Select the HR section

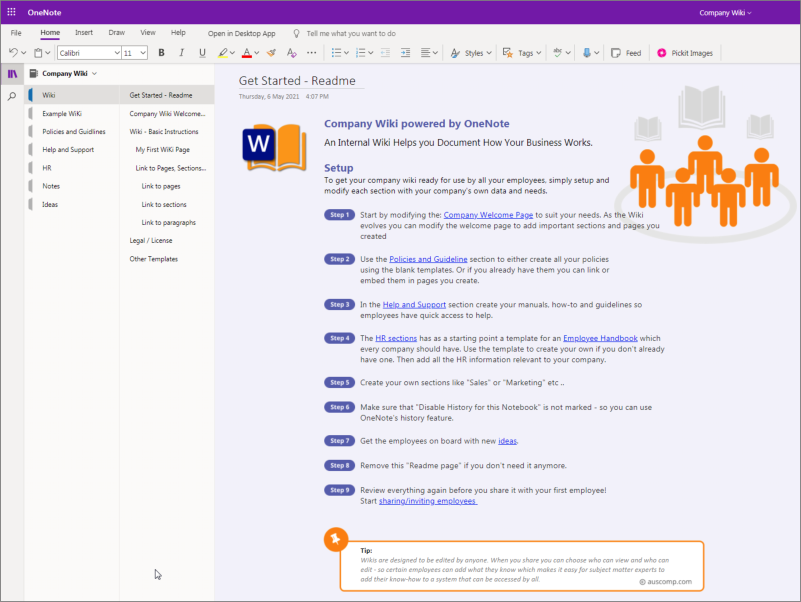[47, 168]
